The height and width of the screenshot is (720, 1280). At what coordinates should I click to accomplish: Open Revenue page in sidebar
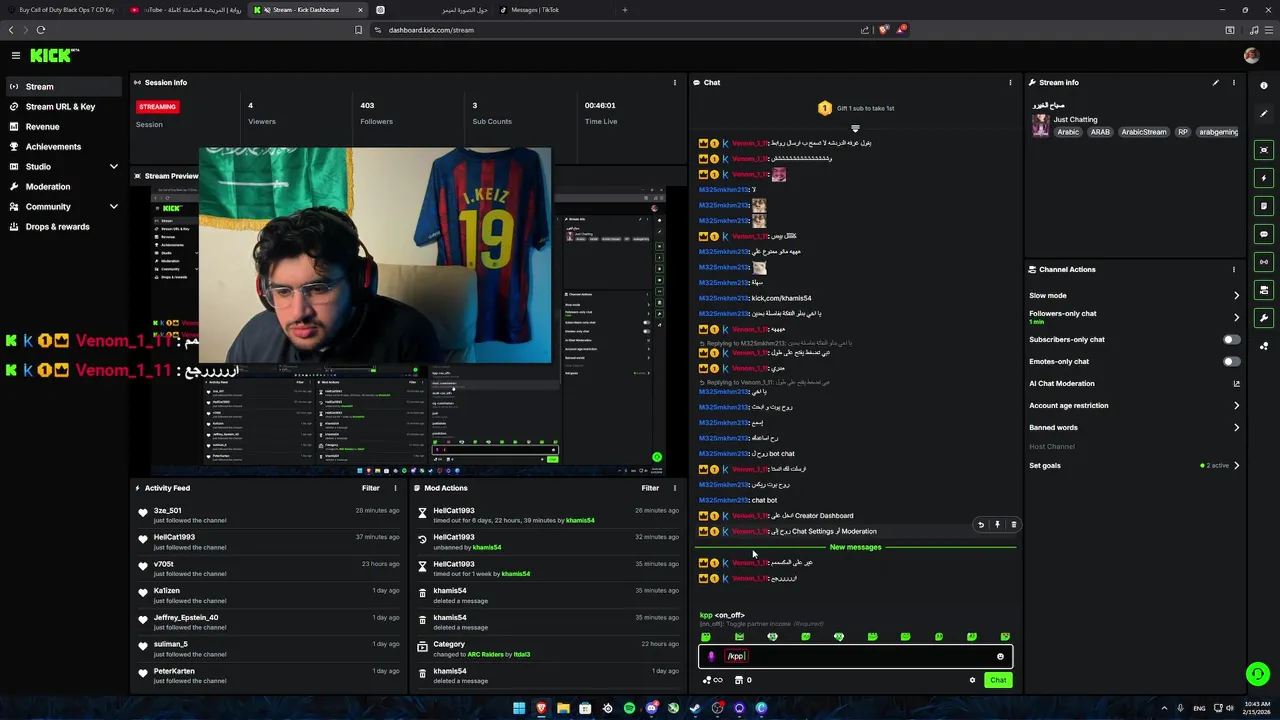click(65, 127)
